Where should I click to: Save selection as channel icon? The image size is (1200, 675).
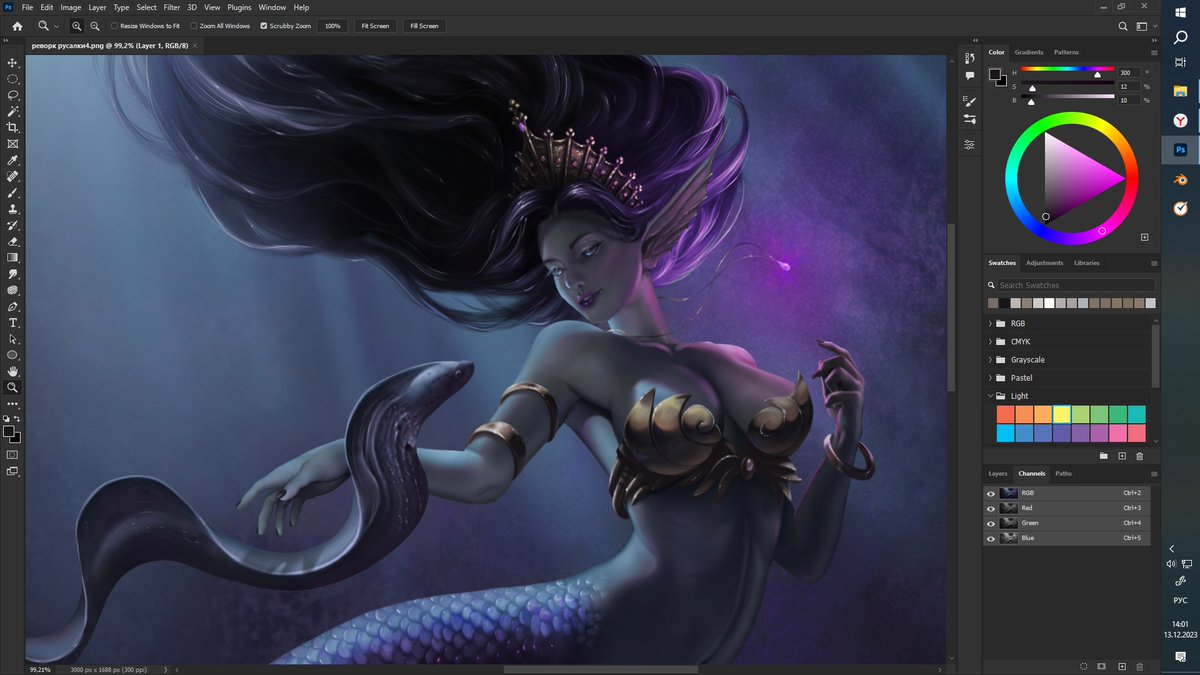1102,666
